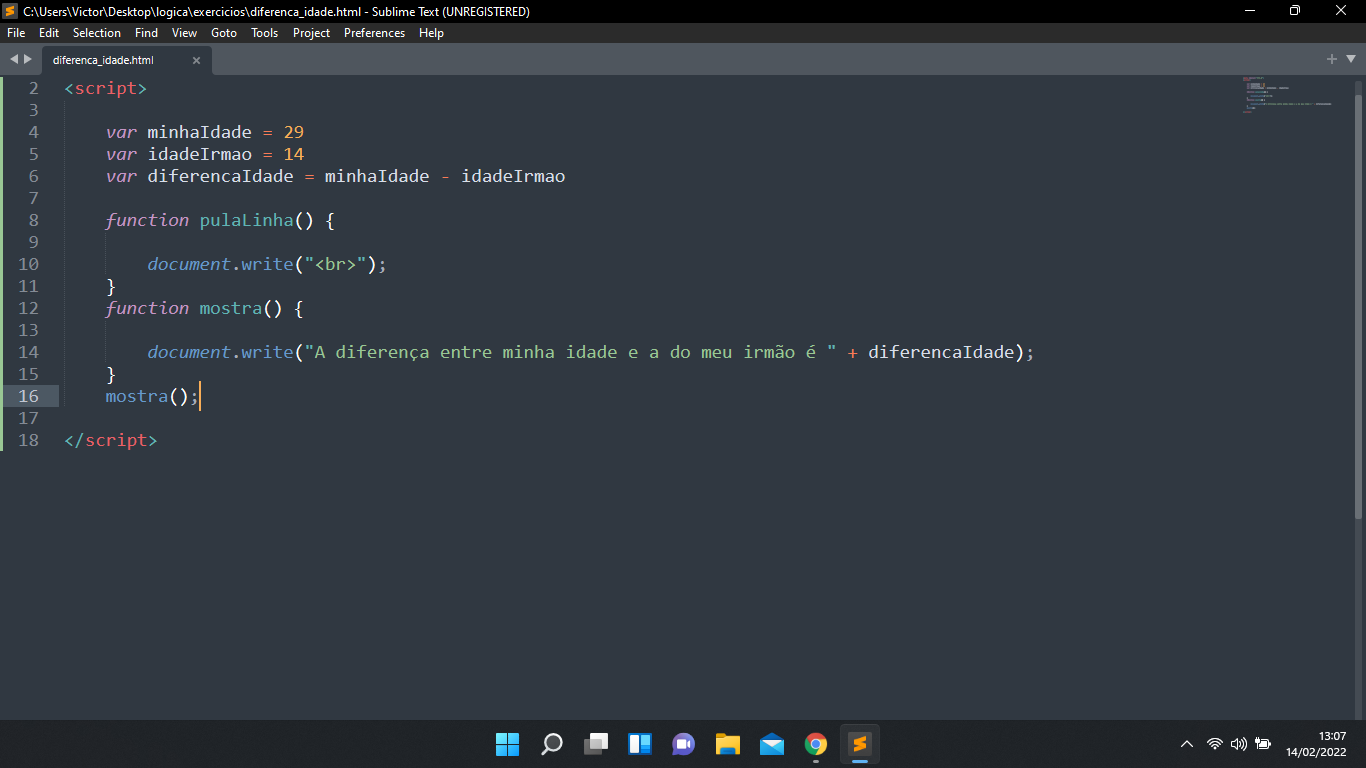Click line number 8 in gutter
The width and height of the screenshot is (1366, 768).
33,220
